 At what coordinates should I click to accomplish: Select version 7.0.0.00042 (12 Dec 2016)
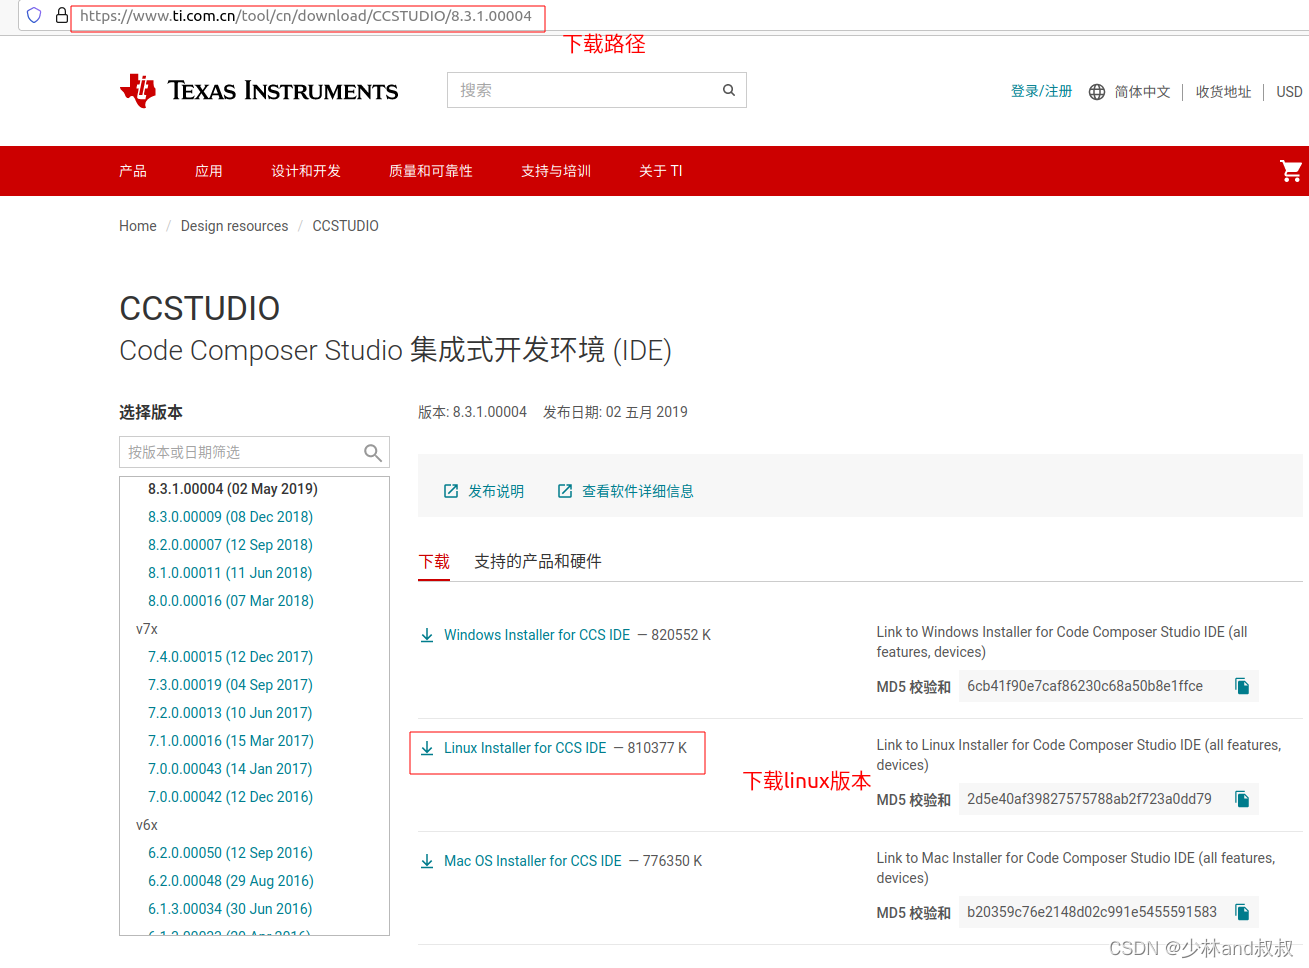click(231, 797)
